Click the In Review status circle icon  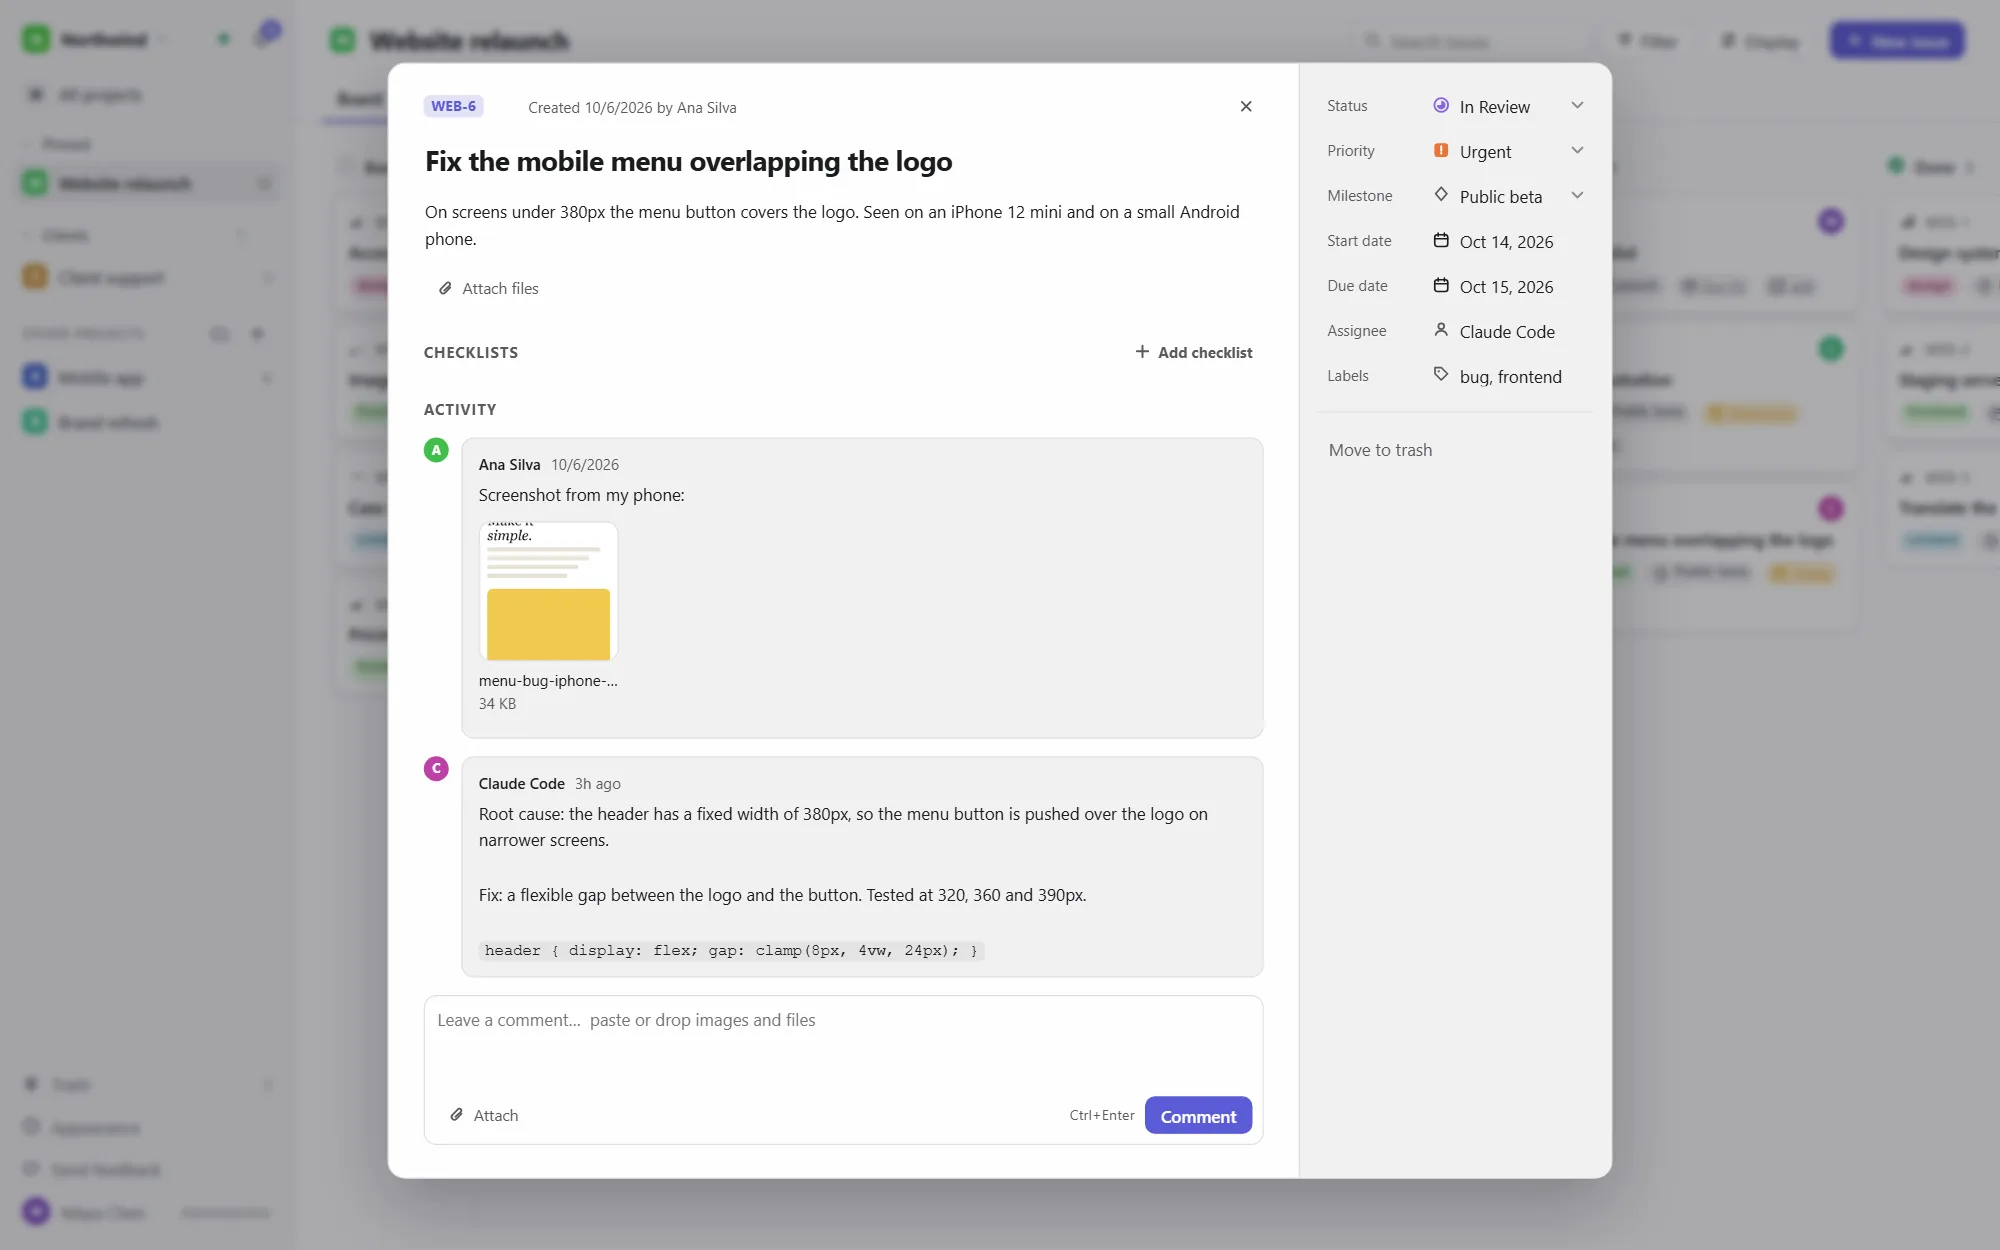(1441, 105)
